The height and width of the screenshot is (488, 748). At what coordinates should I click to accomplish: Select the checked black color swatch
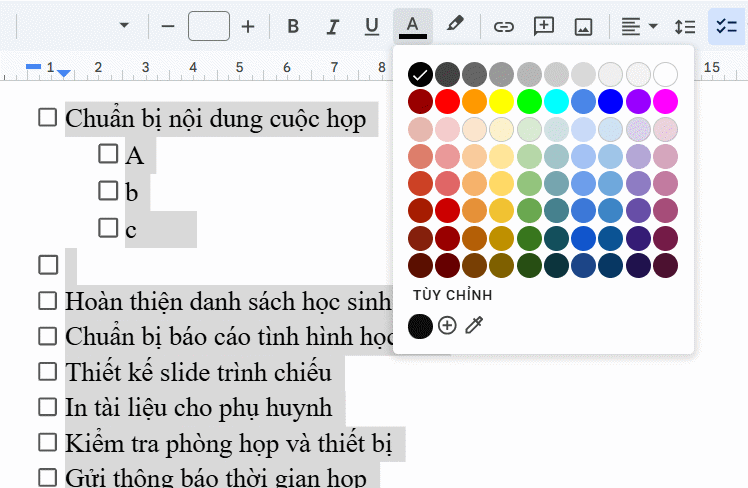(420, 74)
